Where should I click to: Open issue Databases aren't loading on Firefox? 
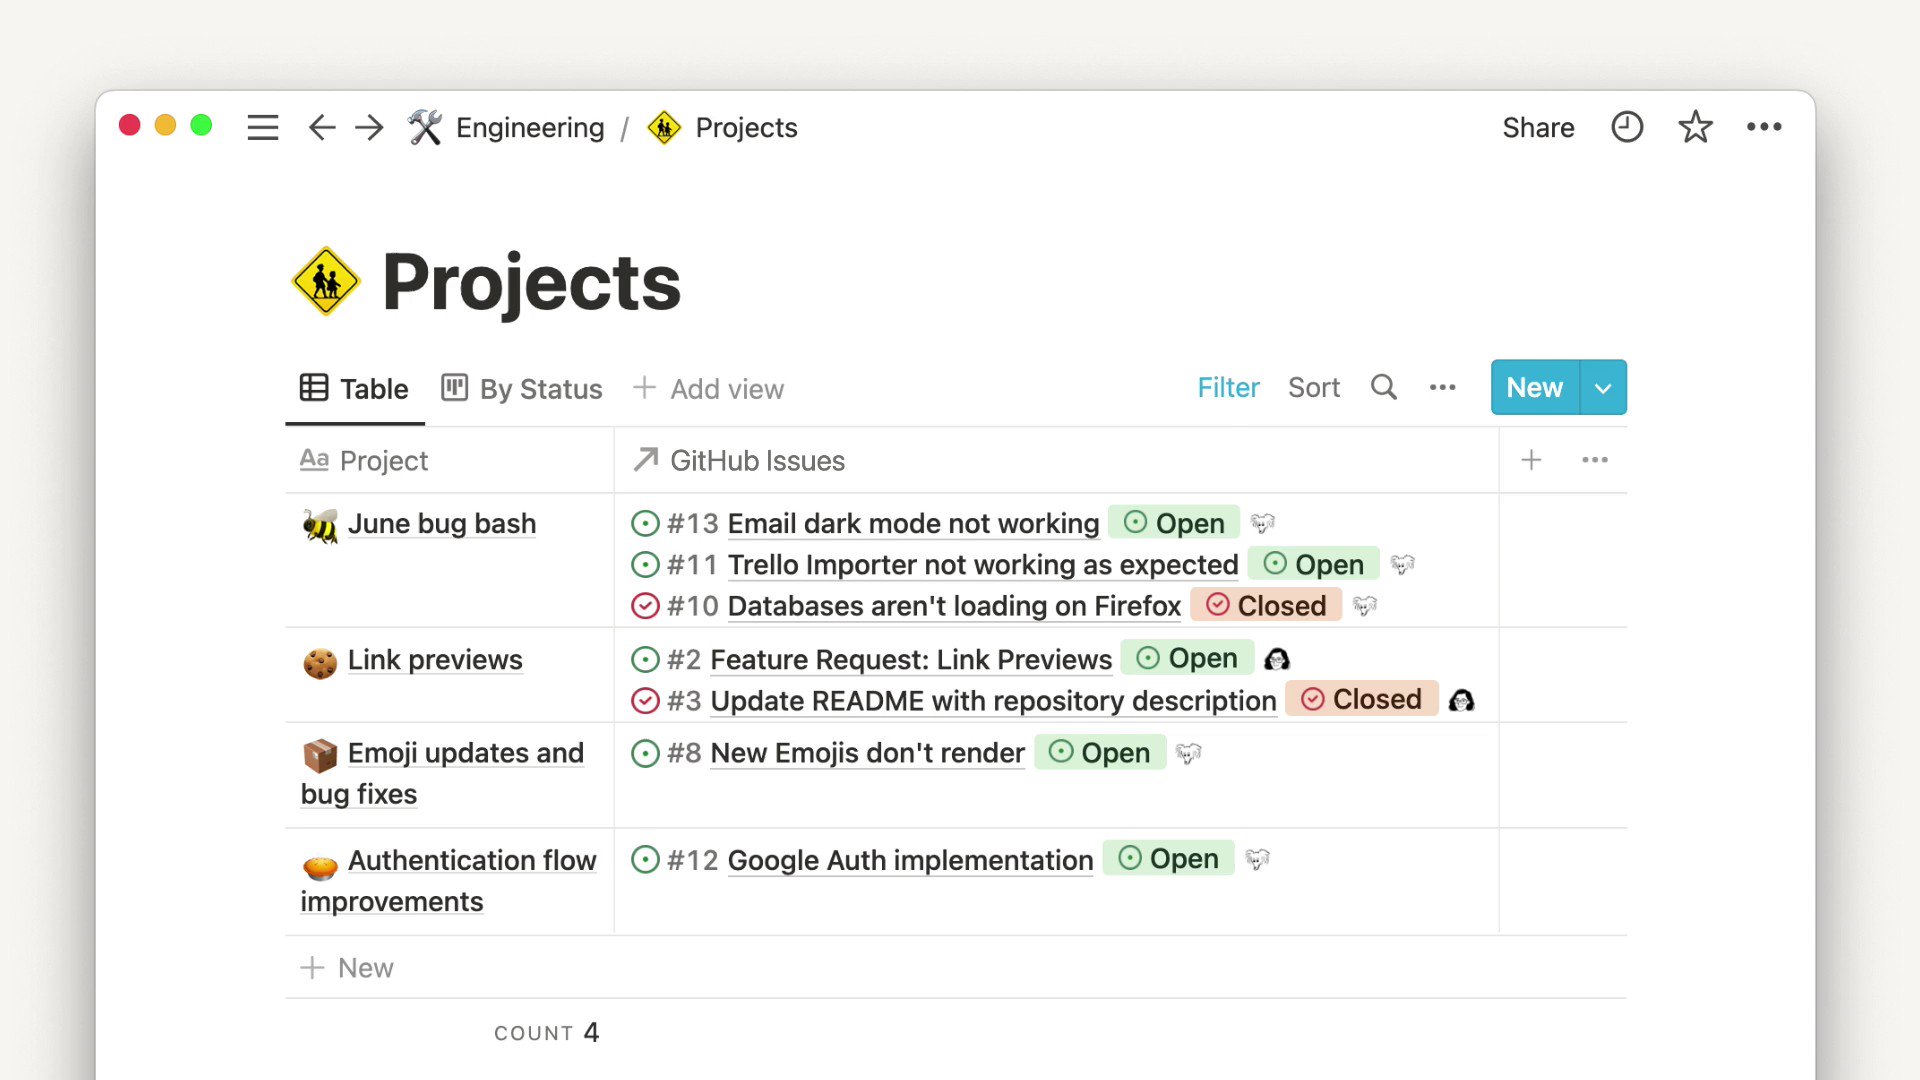point(954,606)
